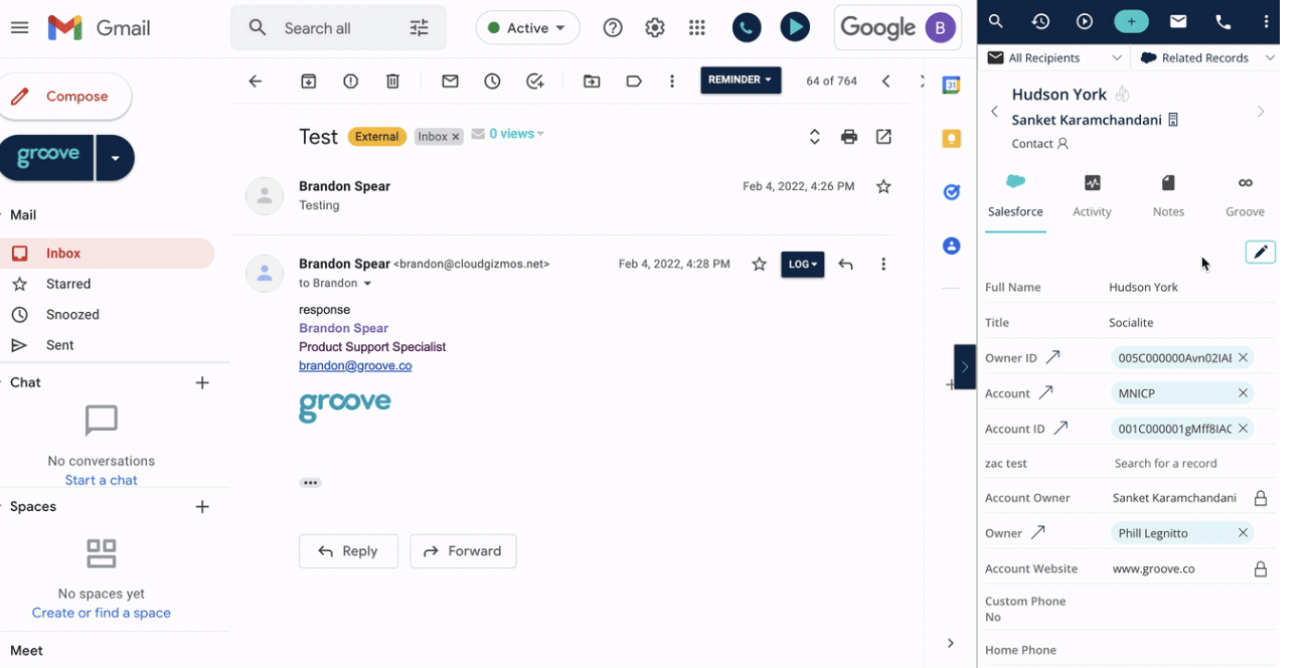The height and width of the screenshot is (668, 1306).
Task: Open the email tracking views indicator
Action: (x=507, y=132)
